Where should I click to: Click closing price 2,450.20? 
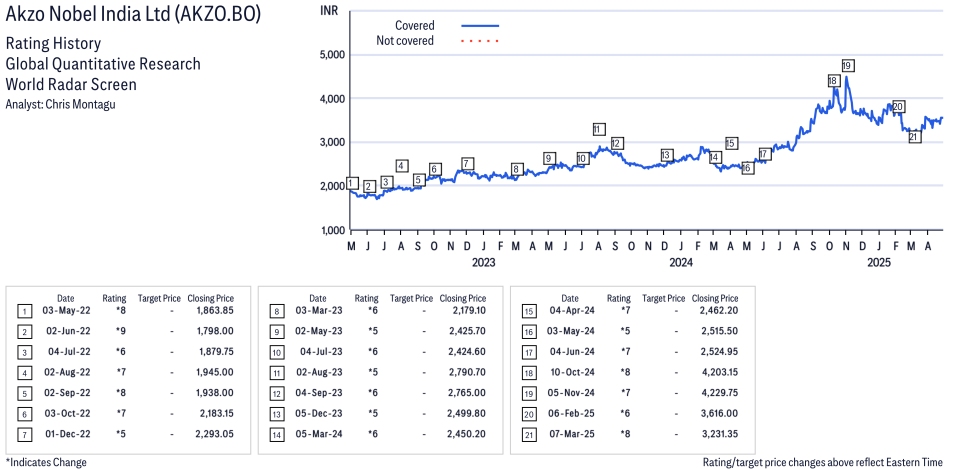(467, 434)
